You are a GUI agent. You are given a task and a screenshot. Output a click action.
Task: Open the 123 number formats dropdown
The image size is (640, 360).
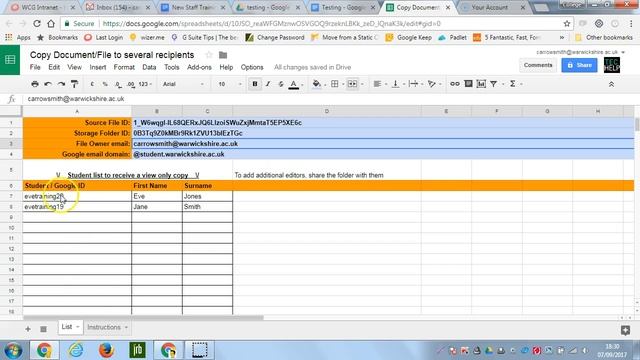pyautogui.click(x=145, y=84)
